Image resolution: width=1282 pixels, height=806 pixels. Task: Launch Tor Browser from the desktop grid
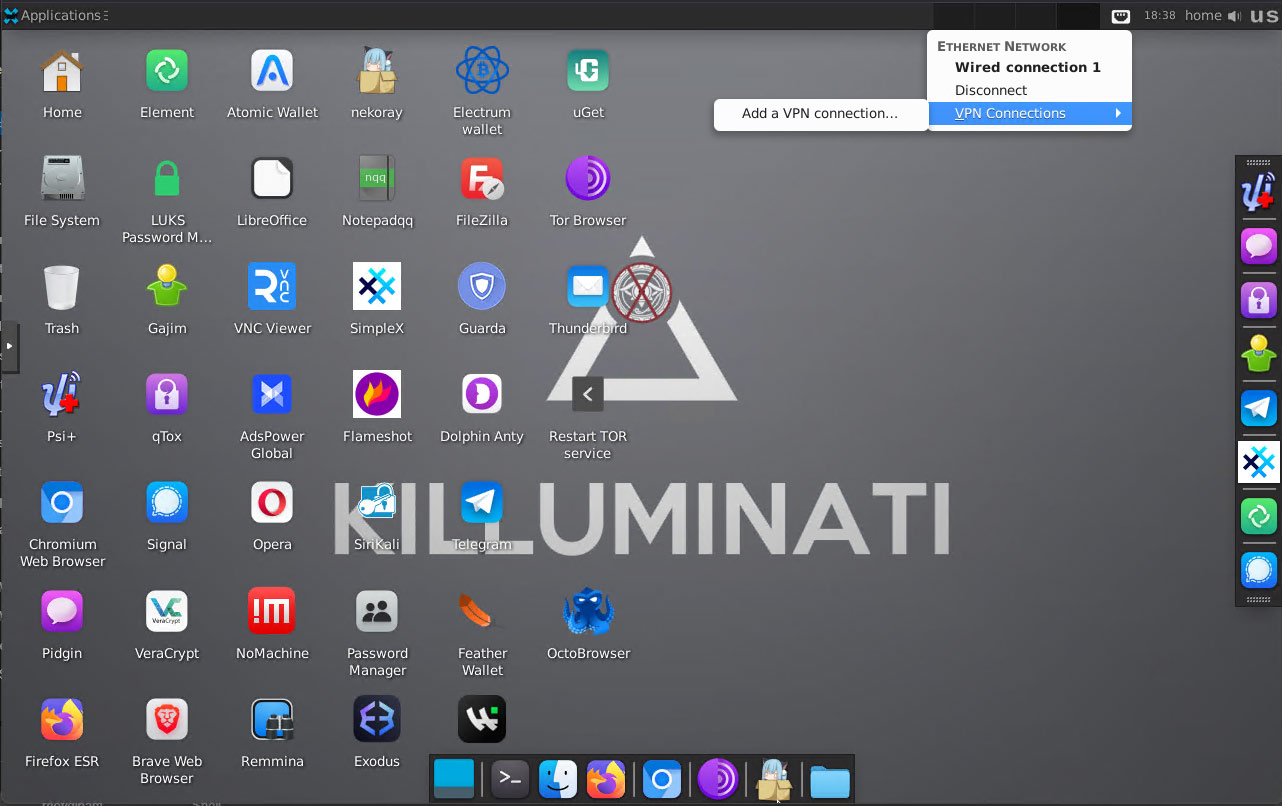coord(588,179)
